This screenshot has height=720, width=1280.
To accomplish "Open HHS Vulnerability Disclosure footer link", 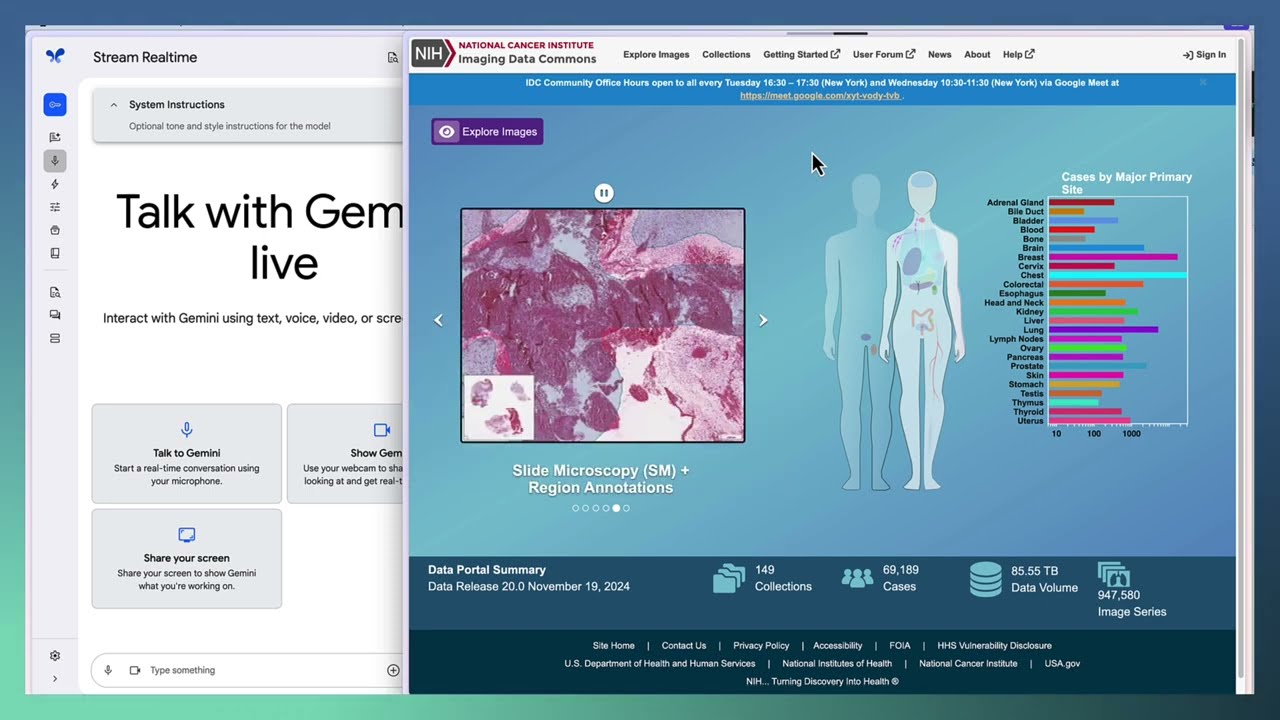I will (994, 646).
